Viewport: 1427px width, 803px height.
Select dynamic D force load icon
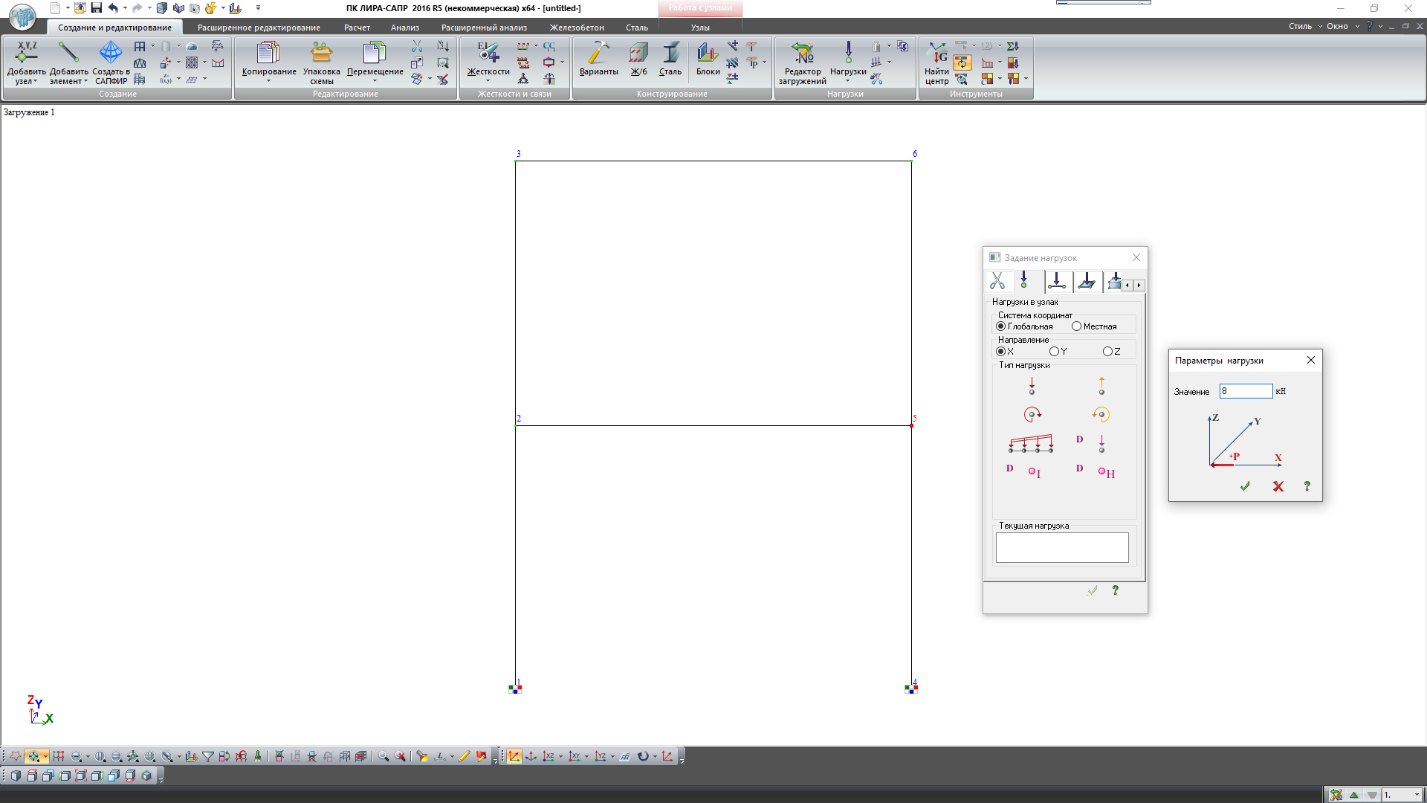point(1092,442)
